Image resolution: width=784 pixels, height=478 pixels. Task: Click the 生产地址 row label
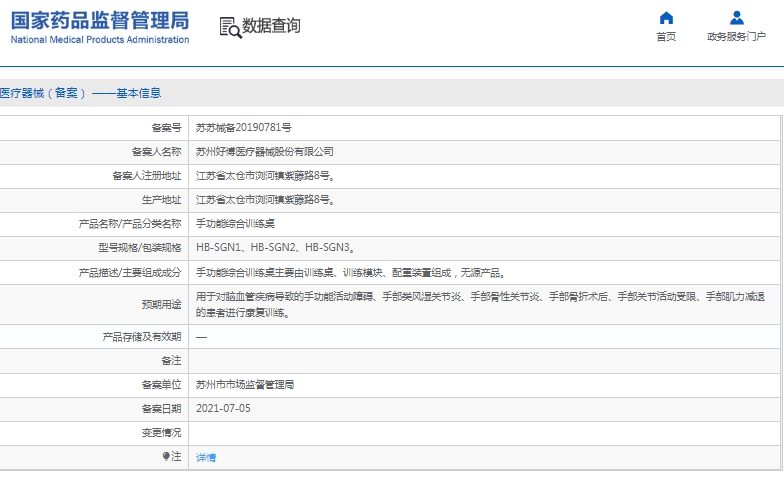[161, 200]
